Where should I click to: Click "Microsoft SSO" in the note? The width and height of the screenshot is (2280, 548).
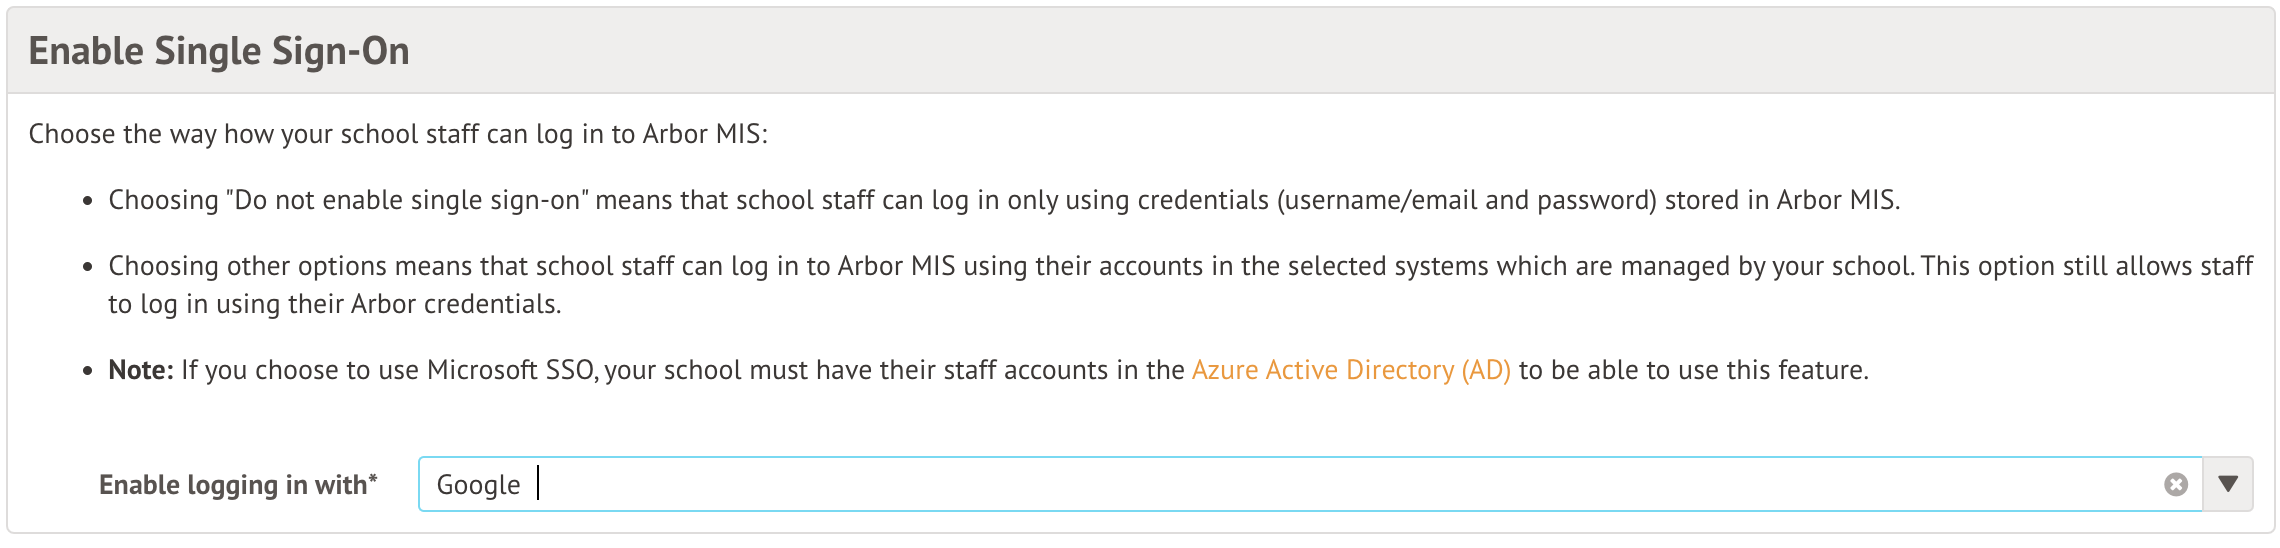(x=512, y=370)
